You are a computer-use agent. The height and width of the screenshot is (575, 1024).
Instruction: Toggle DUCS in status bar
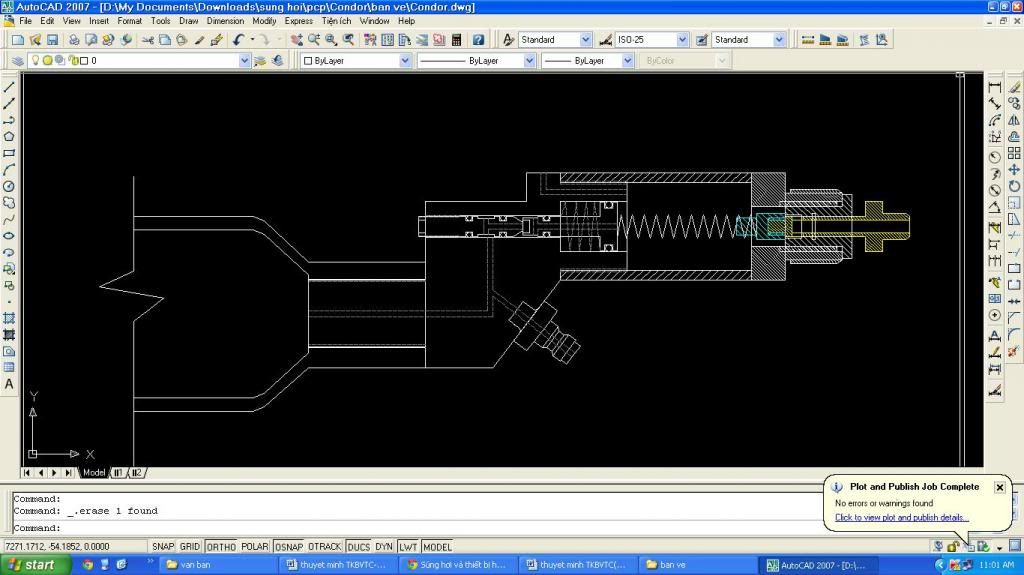pos(359,547)
